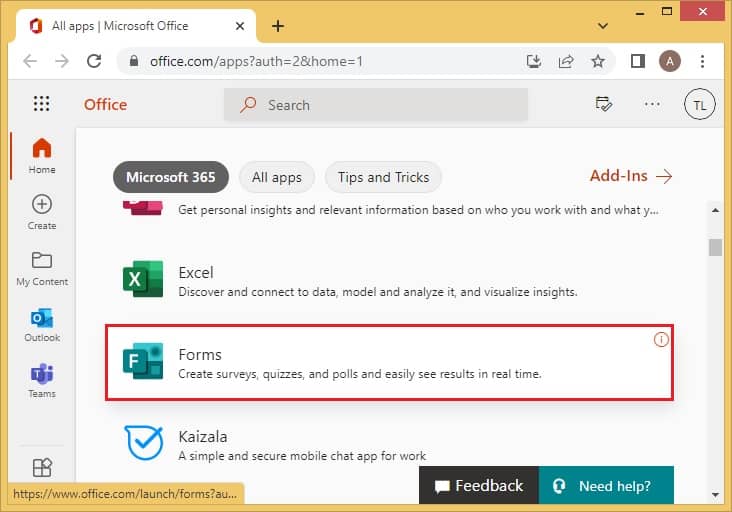The width and height of the screenshot is (732, 512).
Task: Click the Forms app name
Action: click(x=200, y=355)
